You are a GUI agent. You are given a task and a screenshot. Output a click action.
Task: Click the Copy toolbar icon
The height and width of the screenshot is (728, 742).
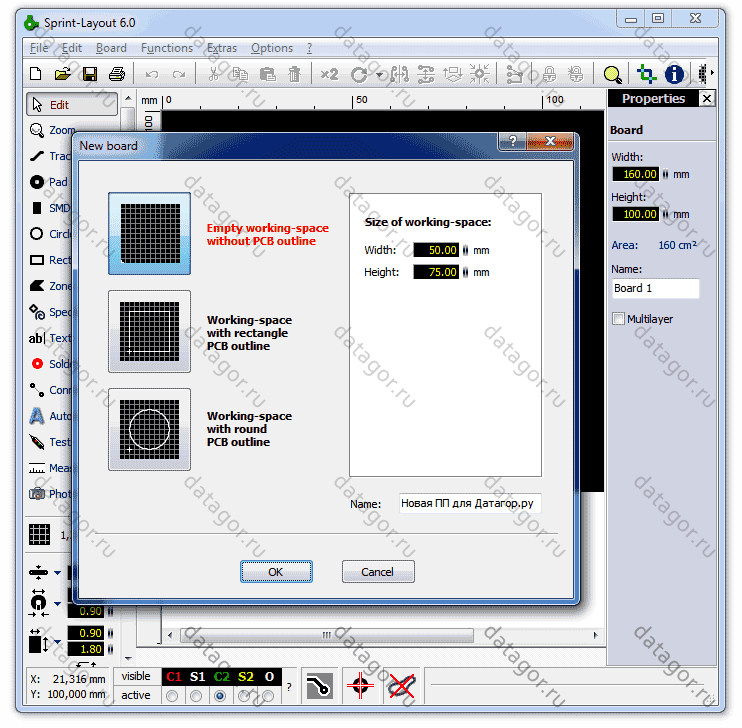tap(240, 74)
